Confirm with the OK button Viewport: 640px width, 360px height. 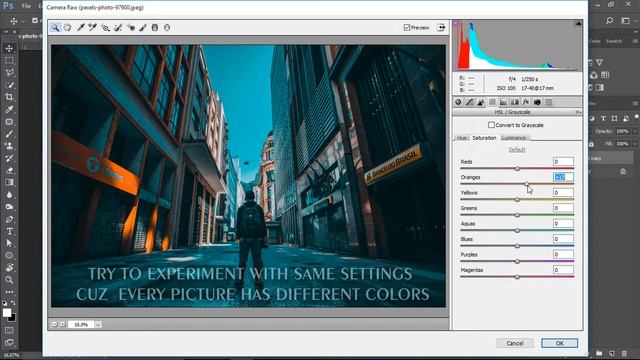click(559, 343)
